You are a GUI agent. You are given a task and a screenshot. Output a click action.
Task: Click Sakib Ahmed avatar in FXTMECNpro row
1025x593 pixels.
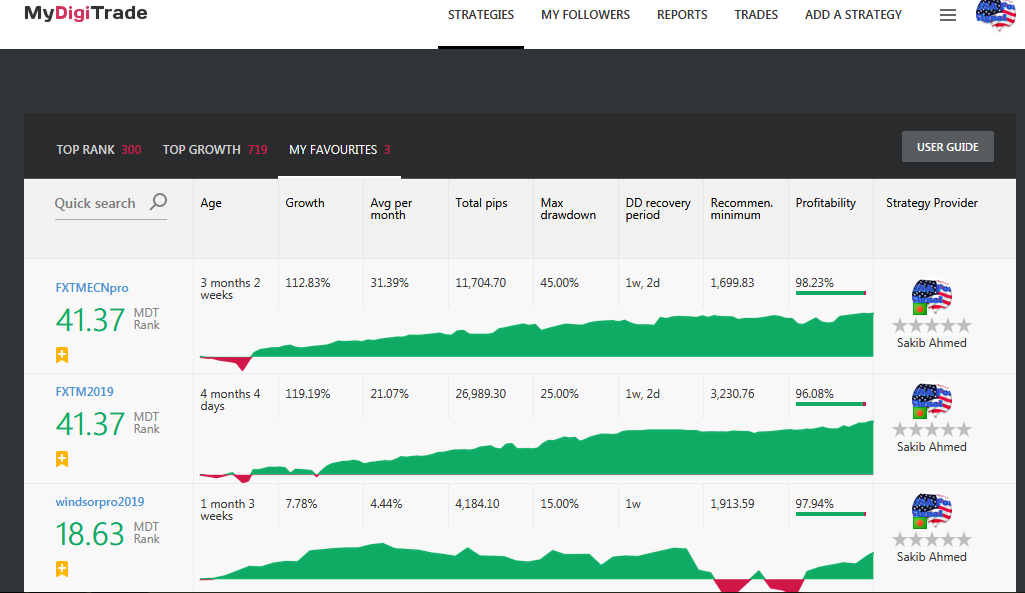coord(932,297)
